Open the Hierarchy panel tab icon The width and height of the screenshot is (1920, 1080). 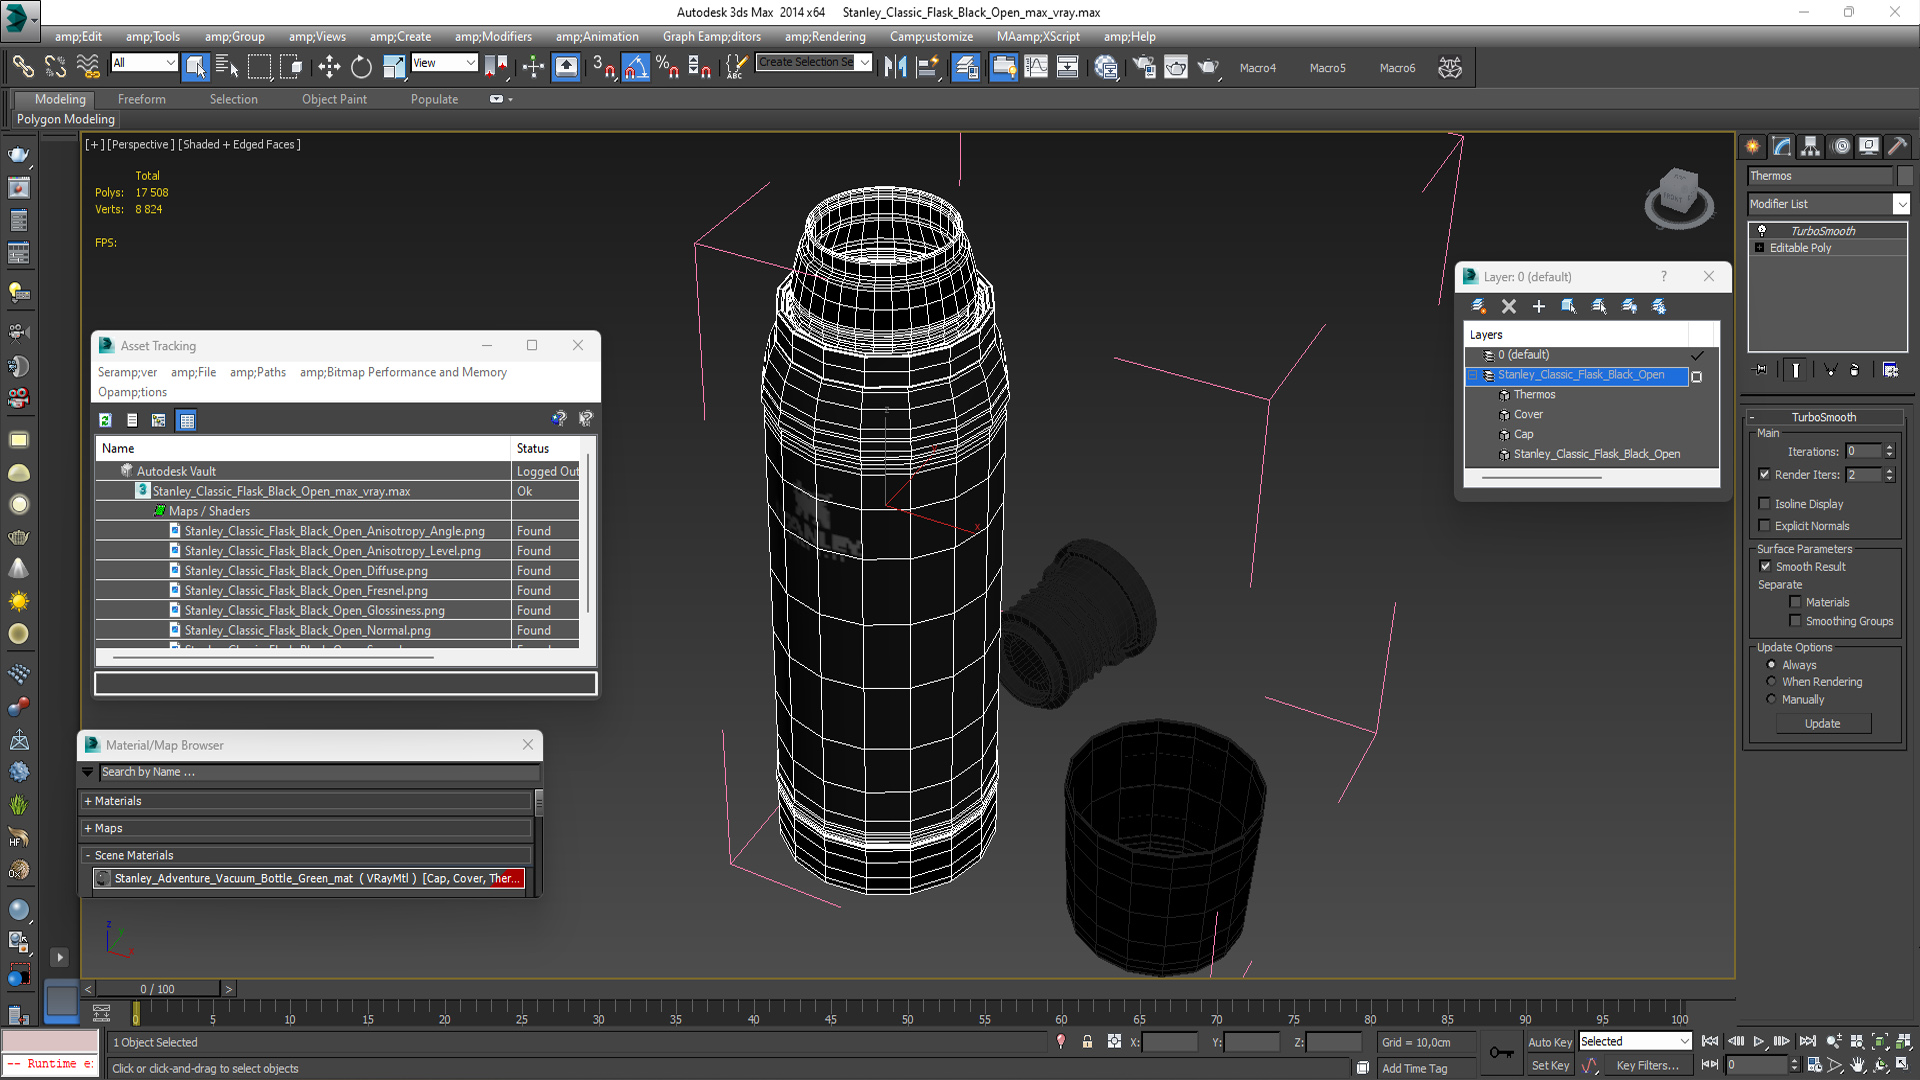pos(1811,146)
